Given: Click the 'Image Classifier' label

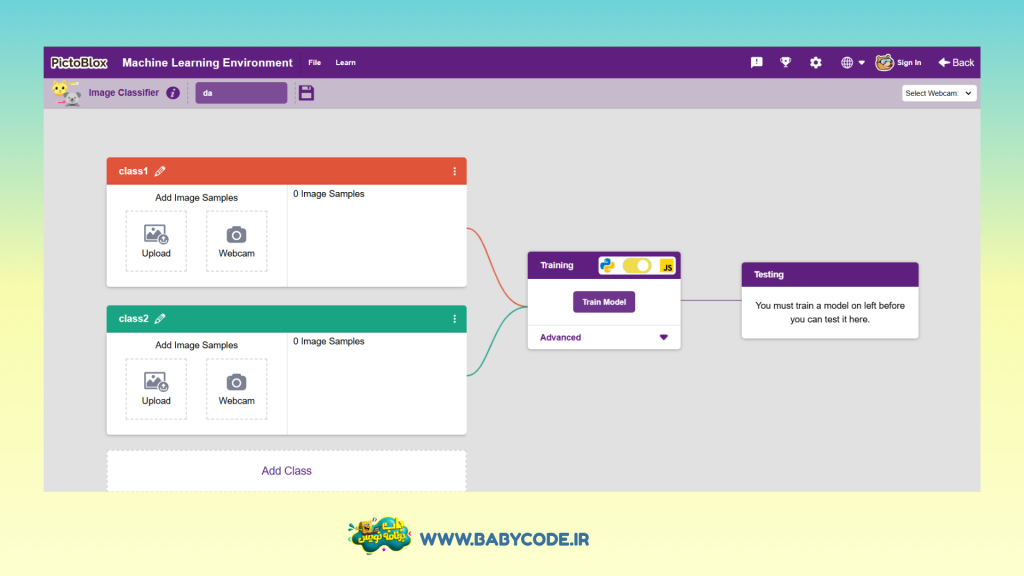Looking at the screenshot, I should click(x=124, y=93).
